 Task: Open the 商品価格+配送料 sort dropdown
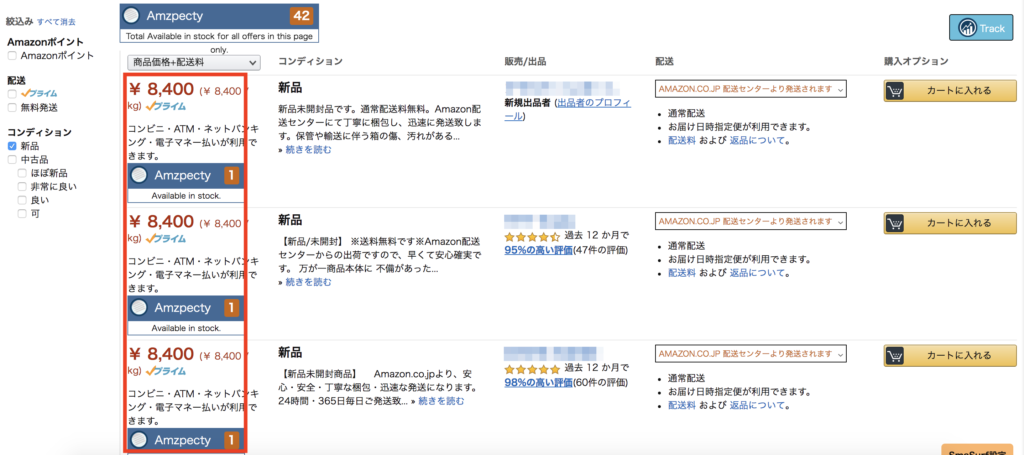point(194,63)
